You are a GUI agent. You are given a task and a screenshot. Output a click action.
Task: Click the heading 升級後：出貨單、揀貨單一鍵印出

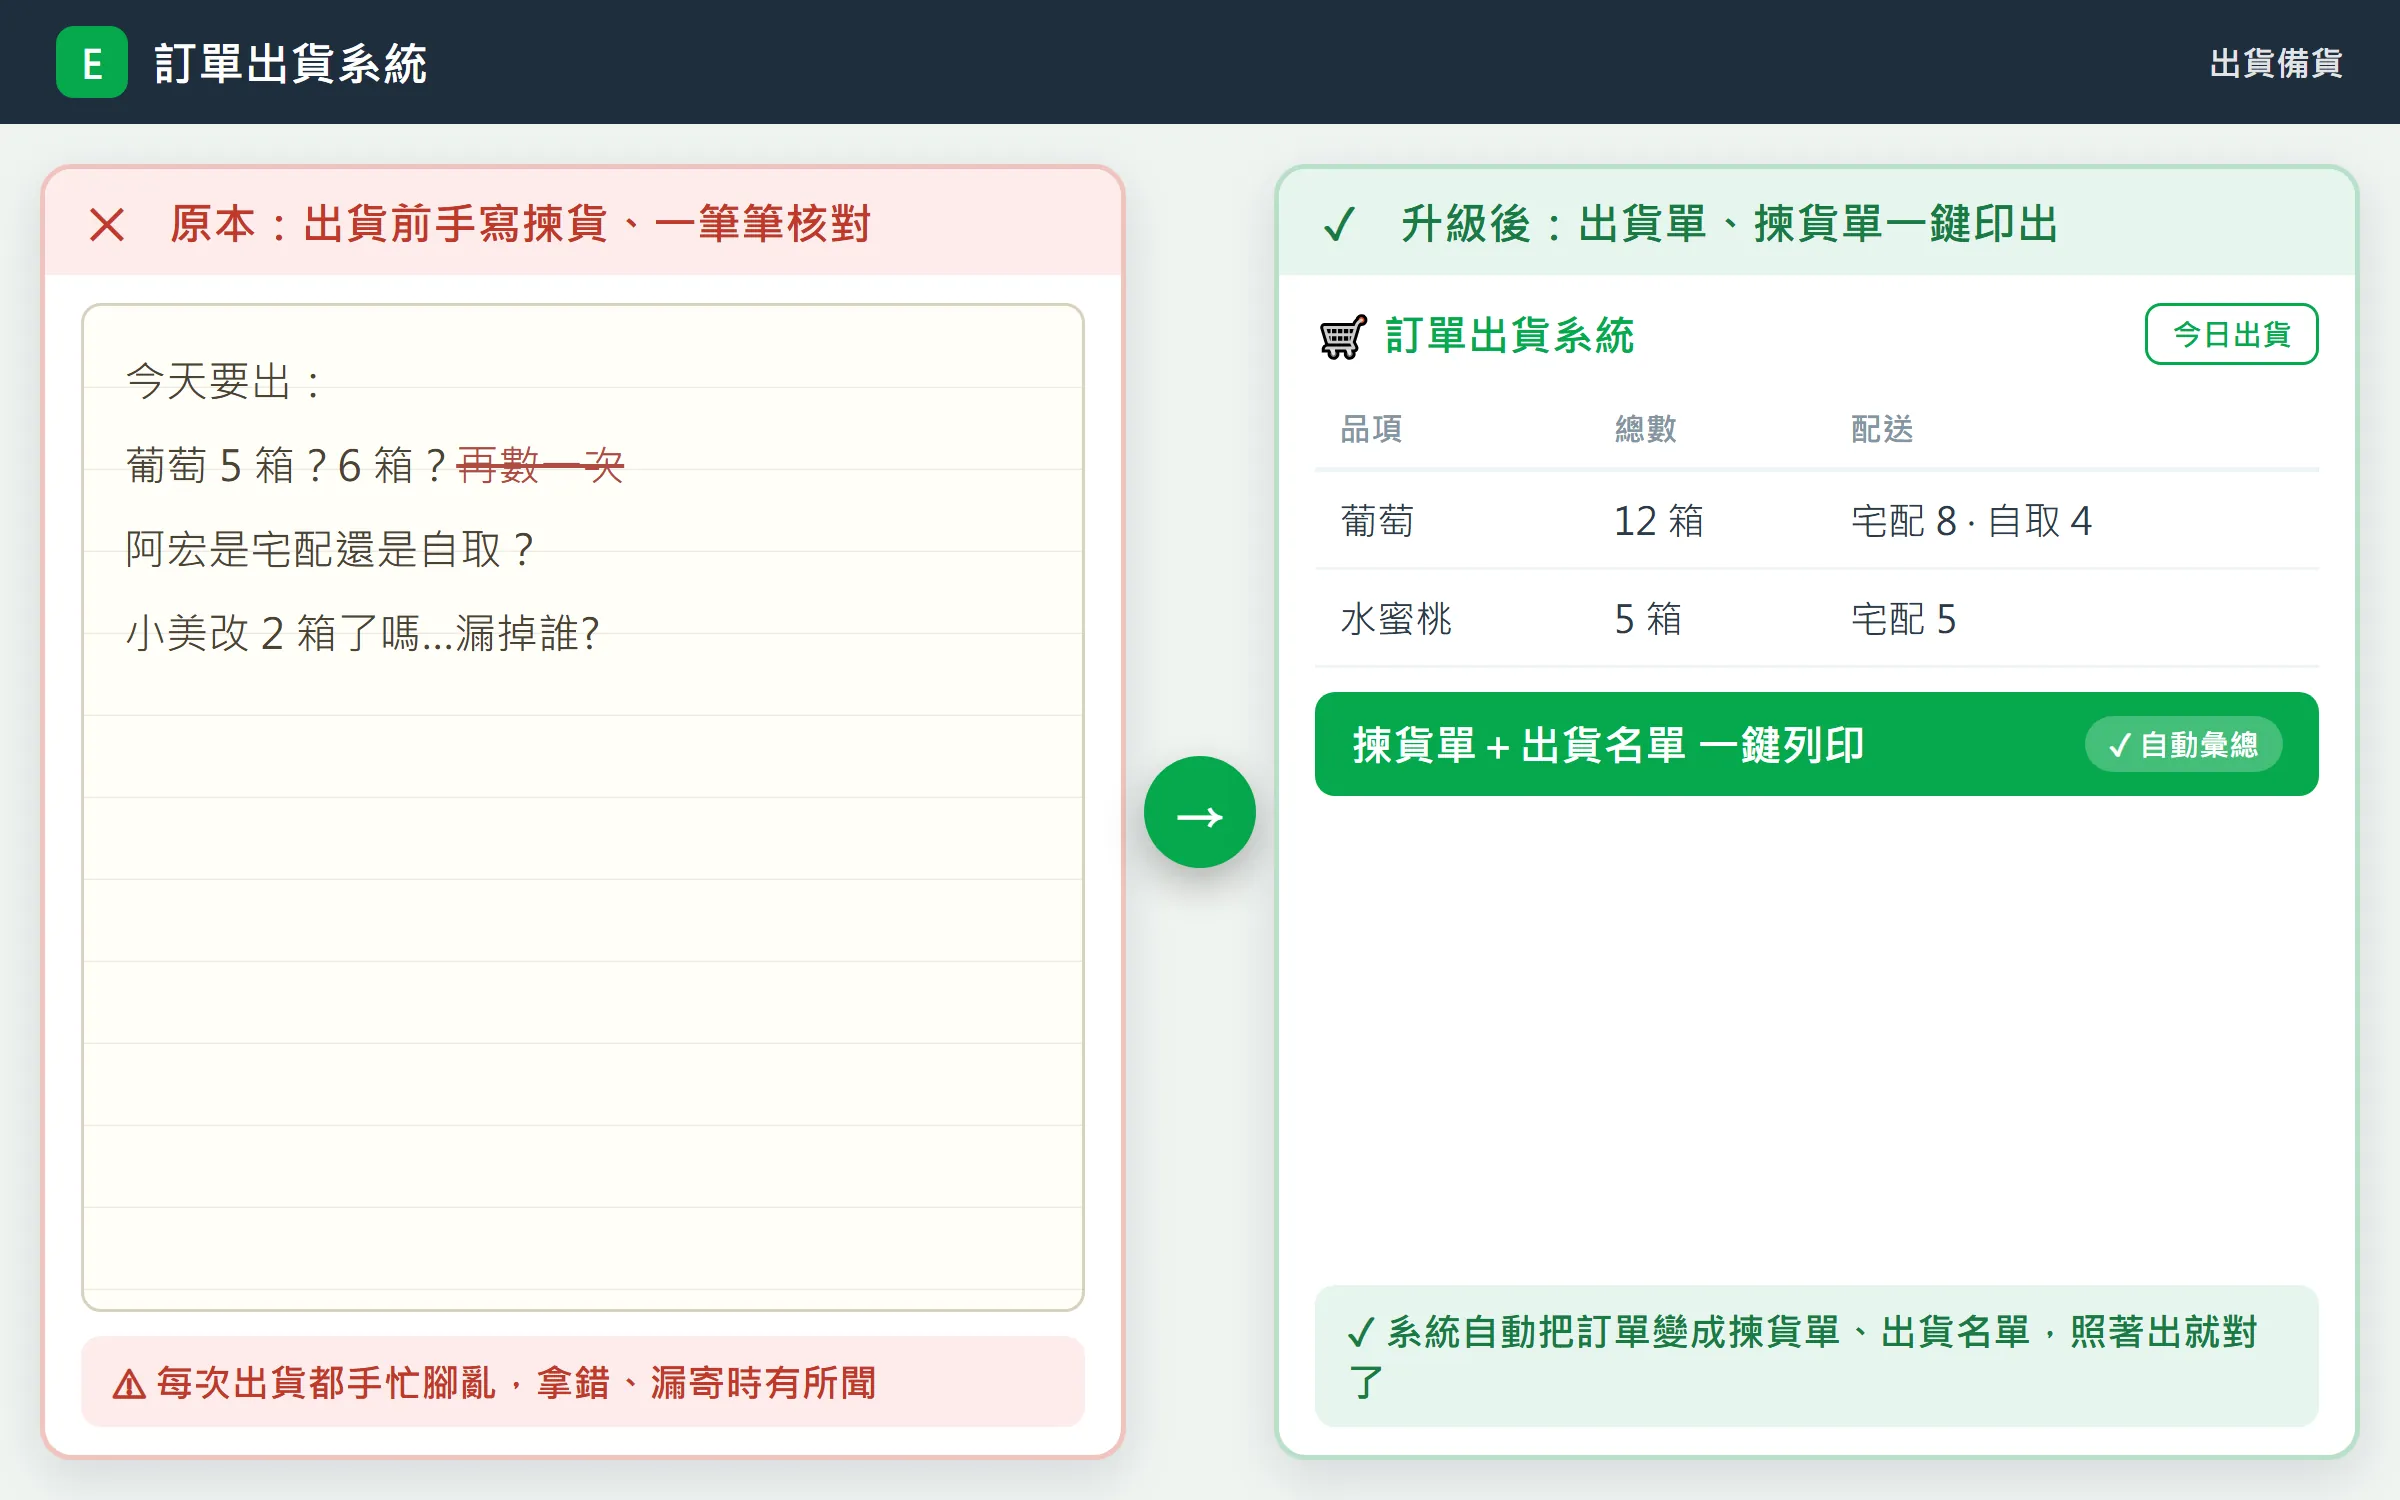point(1729,224)
